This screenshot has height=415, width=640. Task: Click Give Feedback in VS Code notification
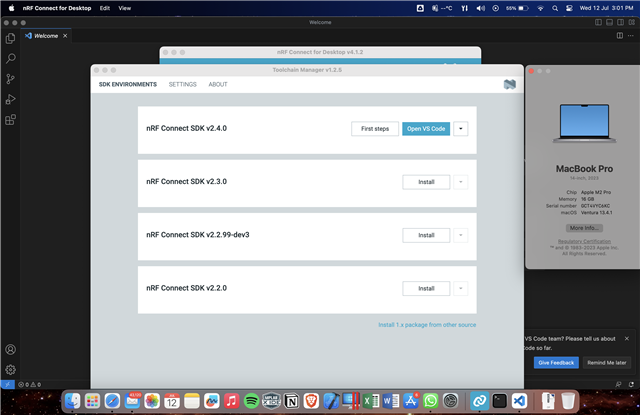point(556,363)
